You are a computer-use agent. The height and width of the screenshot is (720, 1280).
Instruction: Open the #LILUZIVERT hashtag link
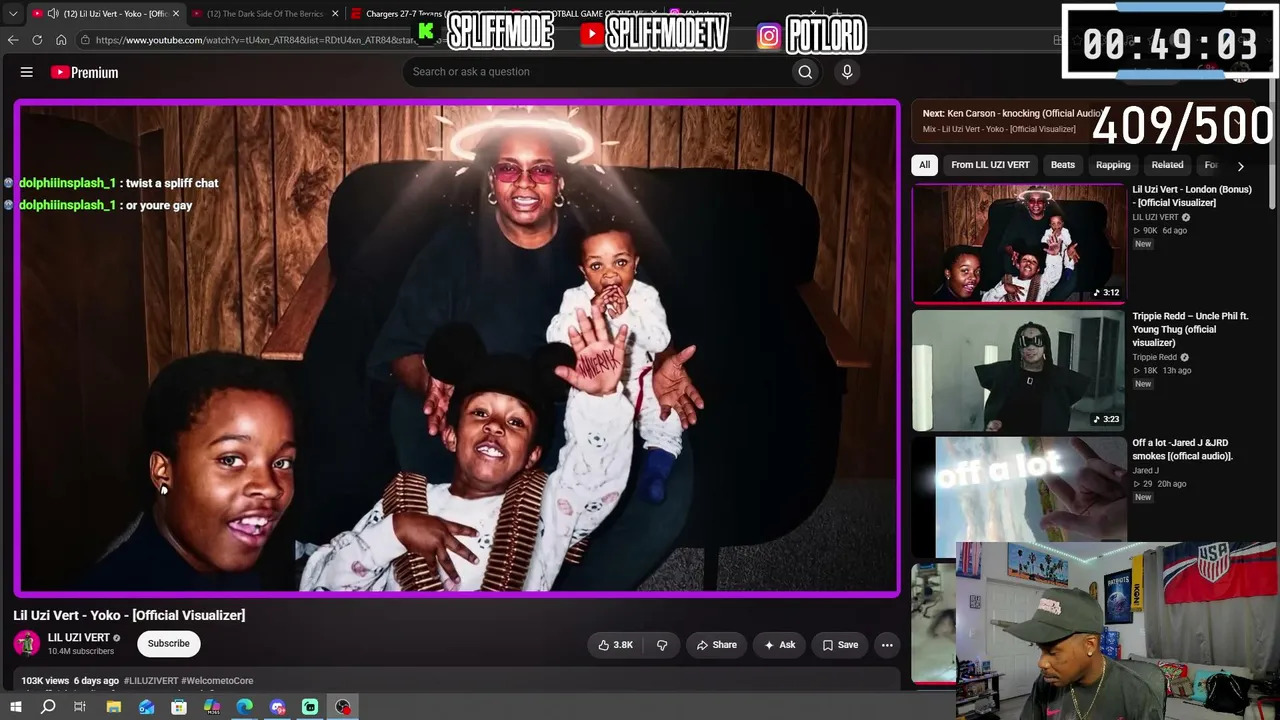pyautogui.click(x=151, y=681)
